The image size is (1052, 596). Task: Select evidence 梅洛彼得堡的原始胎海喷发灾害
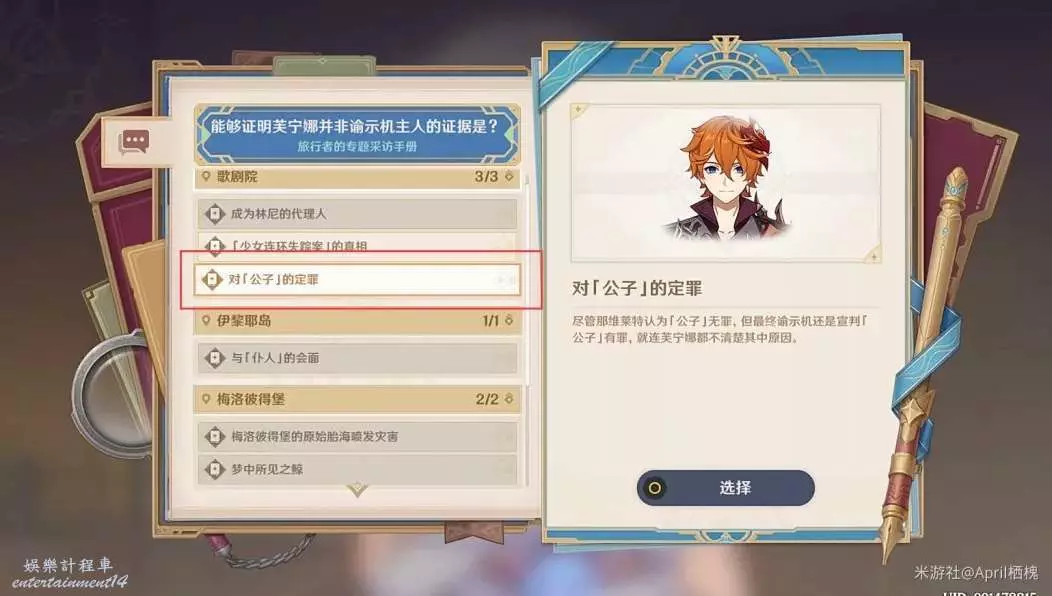(358, 437)
